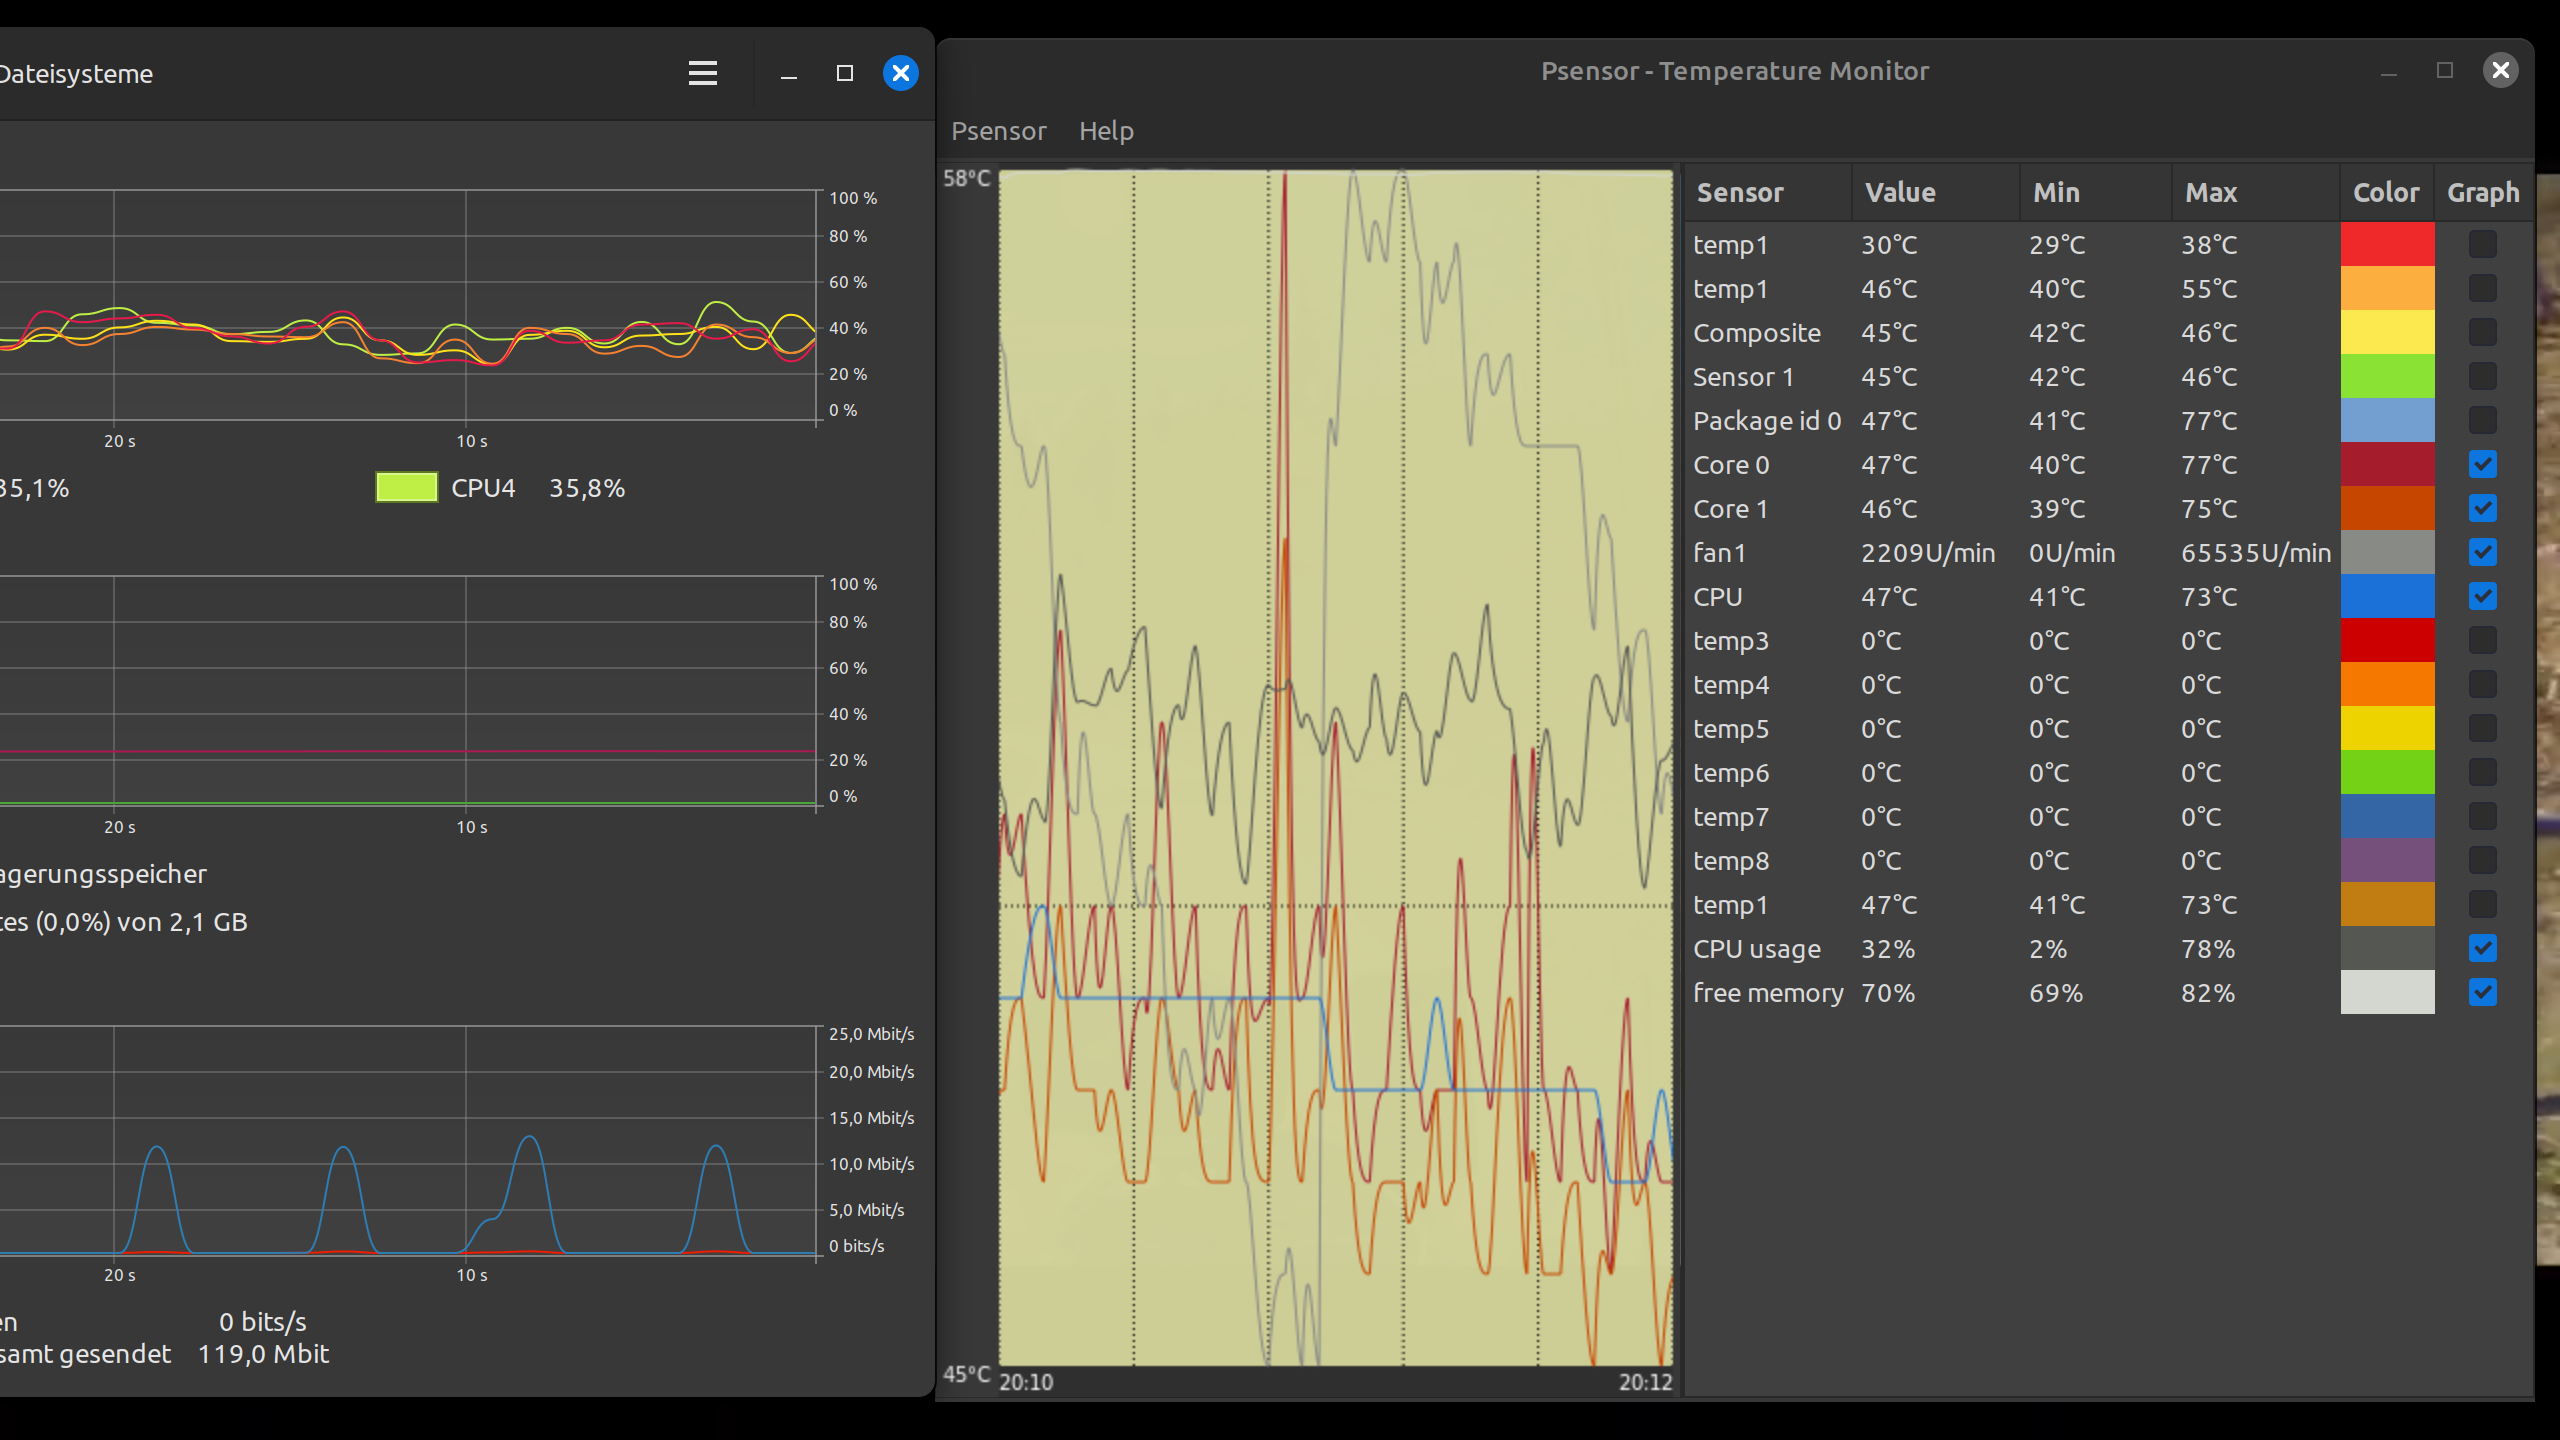Viewport: 2560px width, 1440px height.
Task: Maximize the Psensor window
Action: click(x=2444, y=70)
